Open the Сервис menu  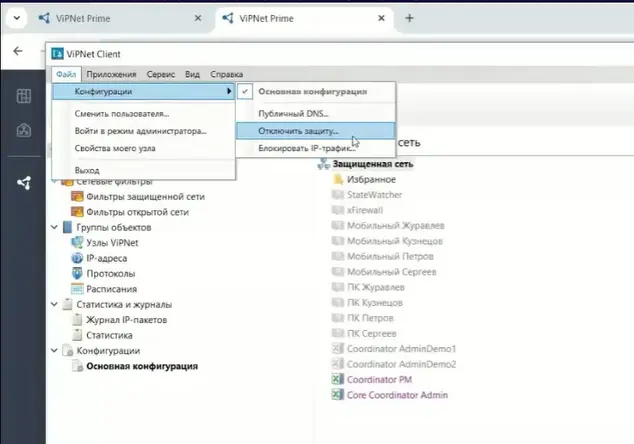(x=161, y=74)
